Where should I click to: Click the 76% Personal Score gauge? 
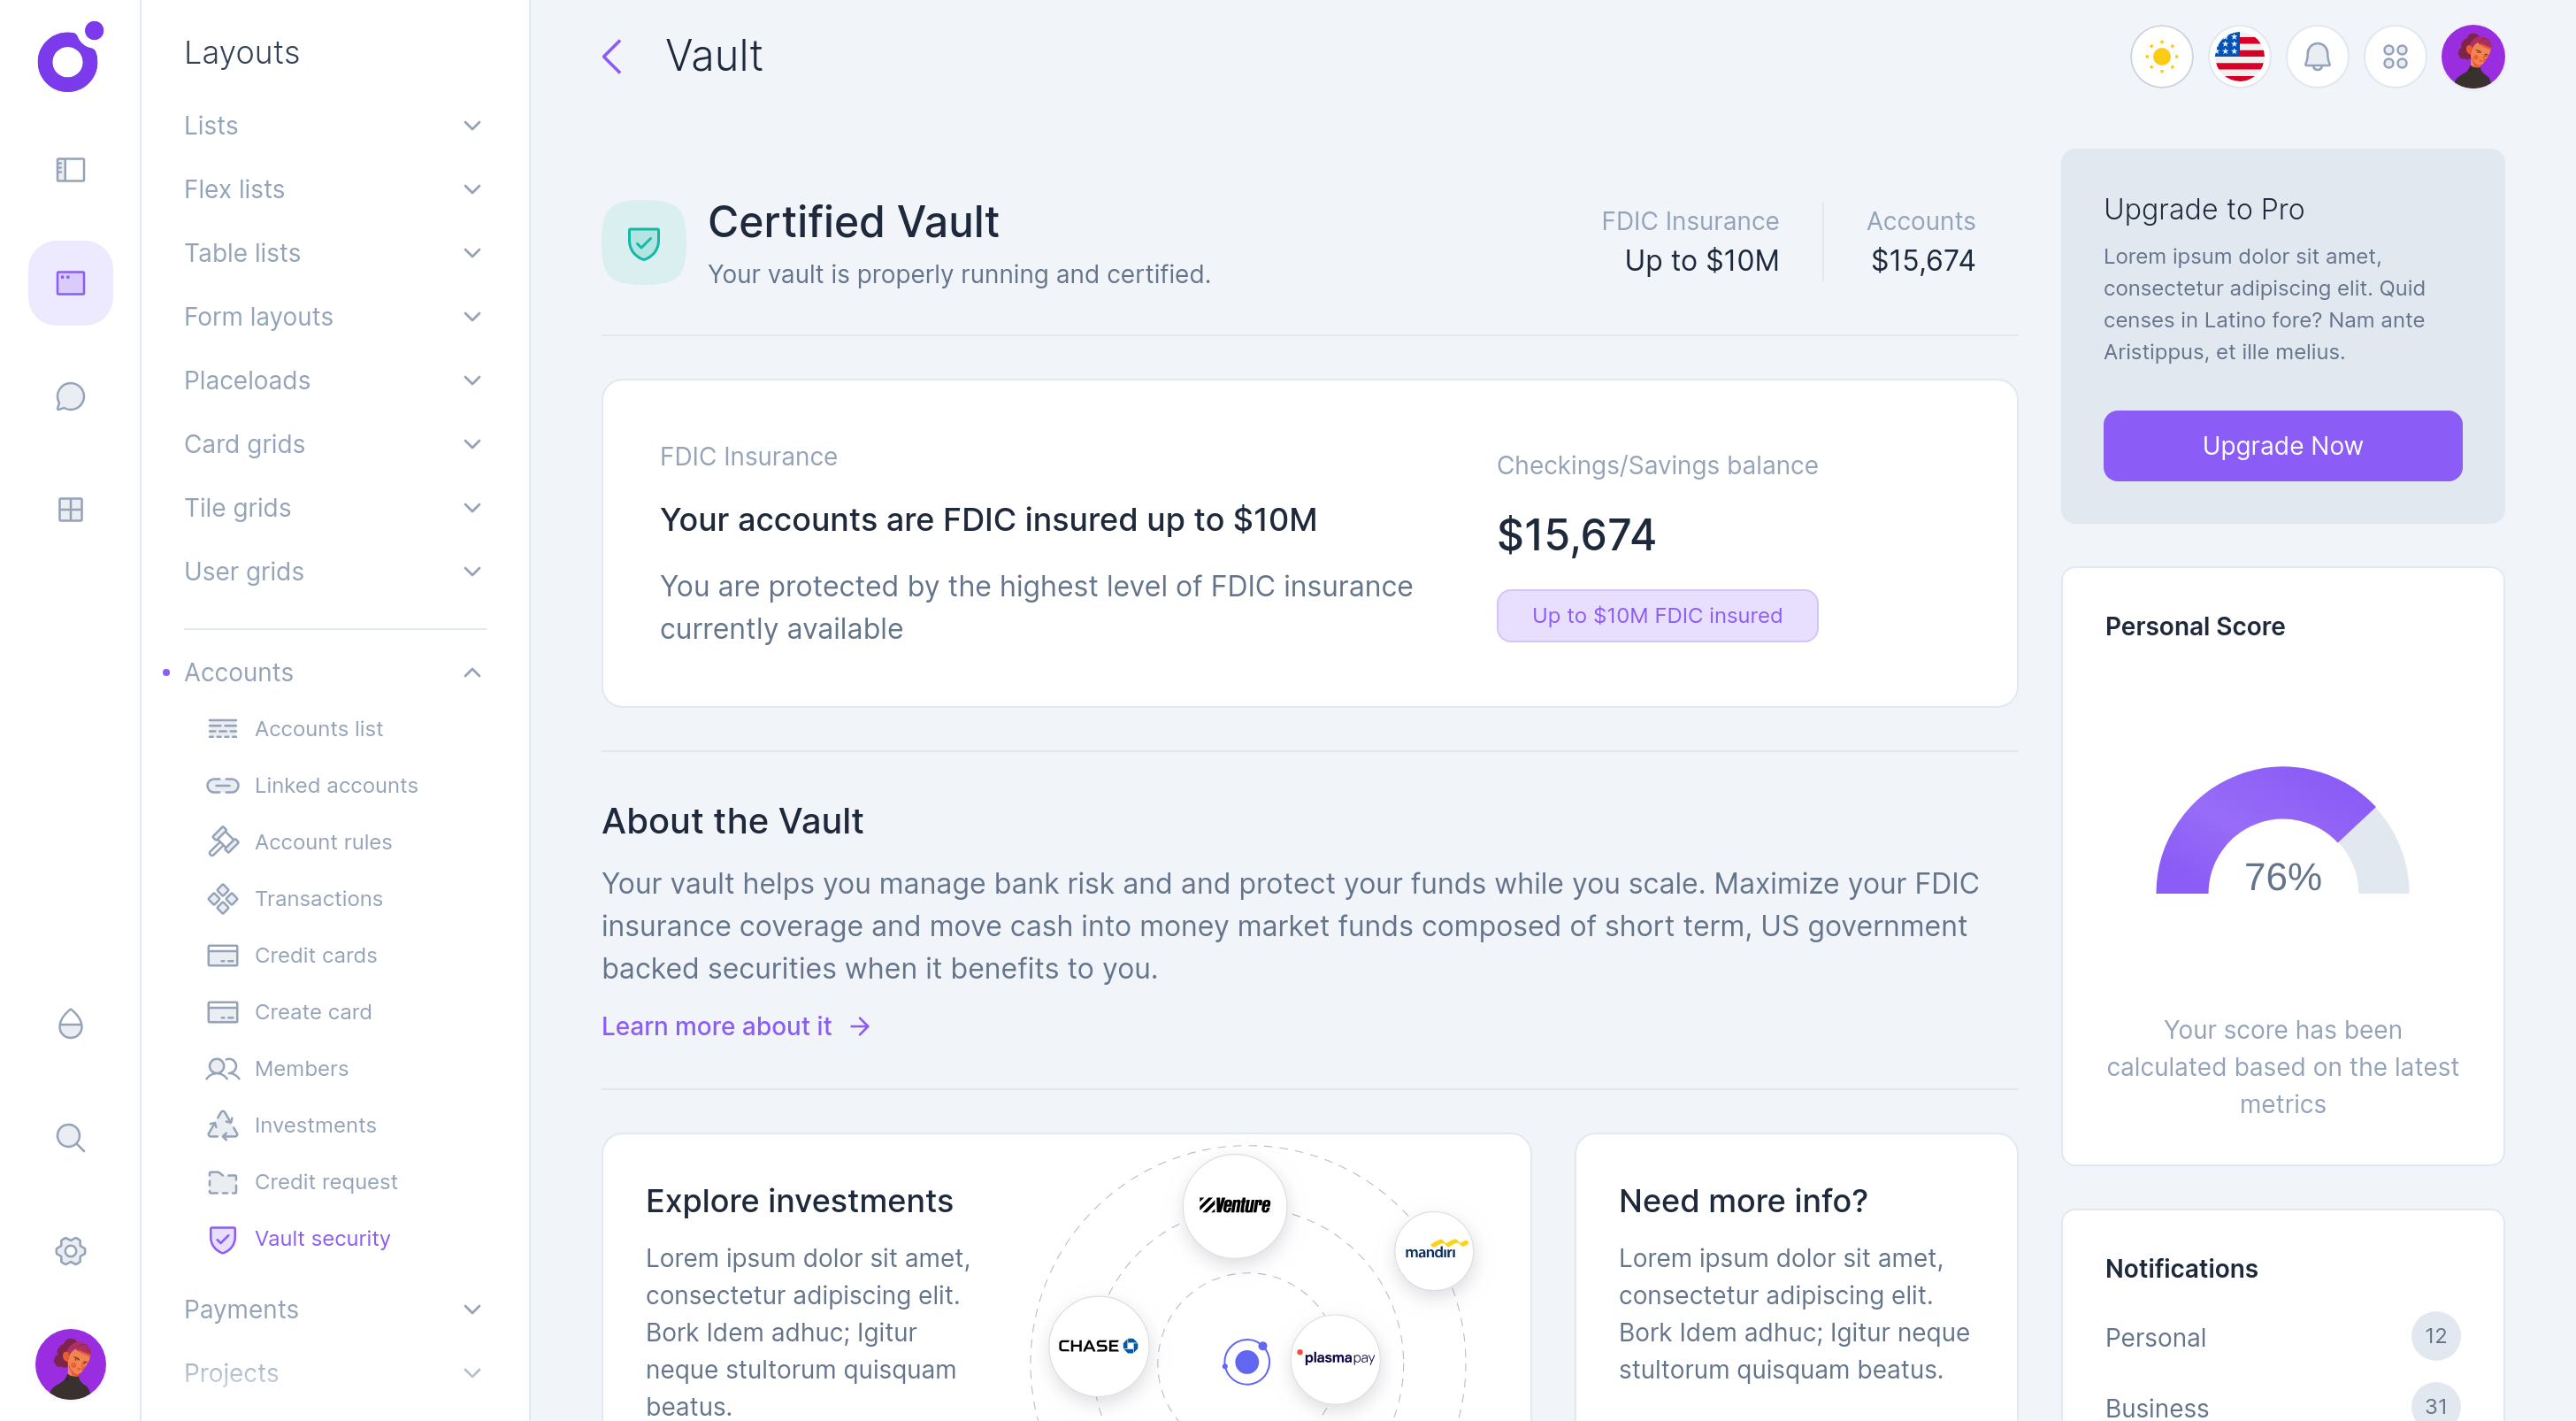tap(2282, 840)
